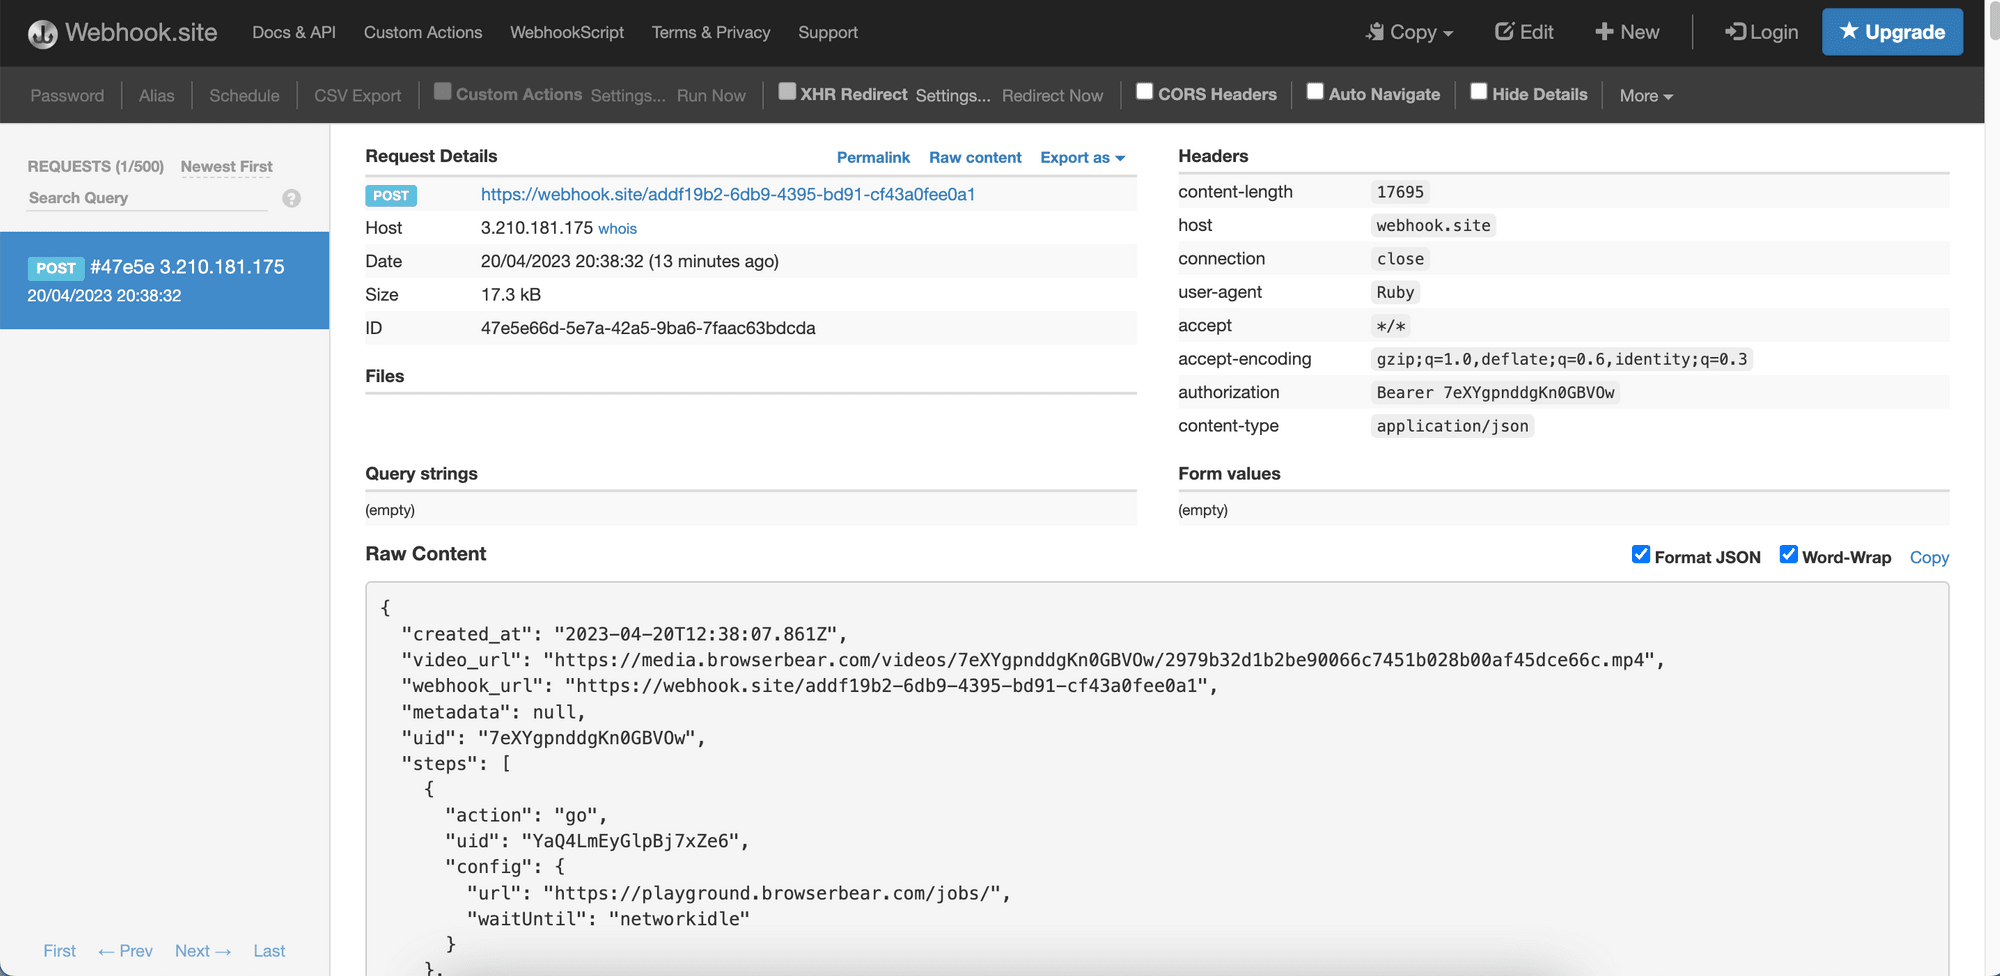Open the Copy clipboard icon menu
Screen dimensions: 2000x976
coord(1378,32)
